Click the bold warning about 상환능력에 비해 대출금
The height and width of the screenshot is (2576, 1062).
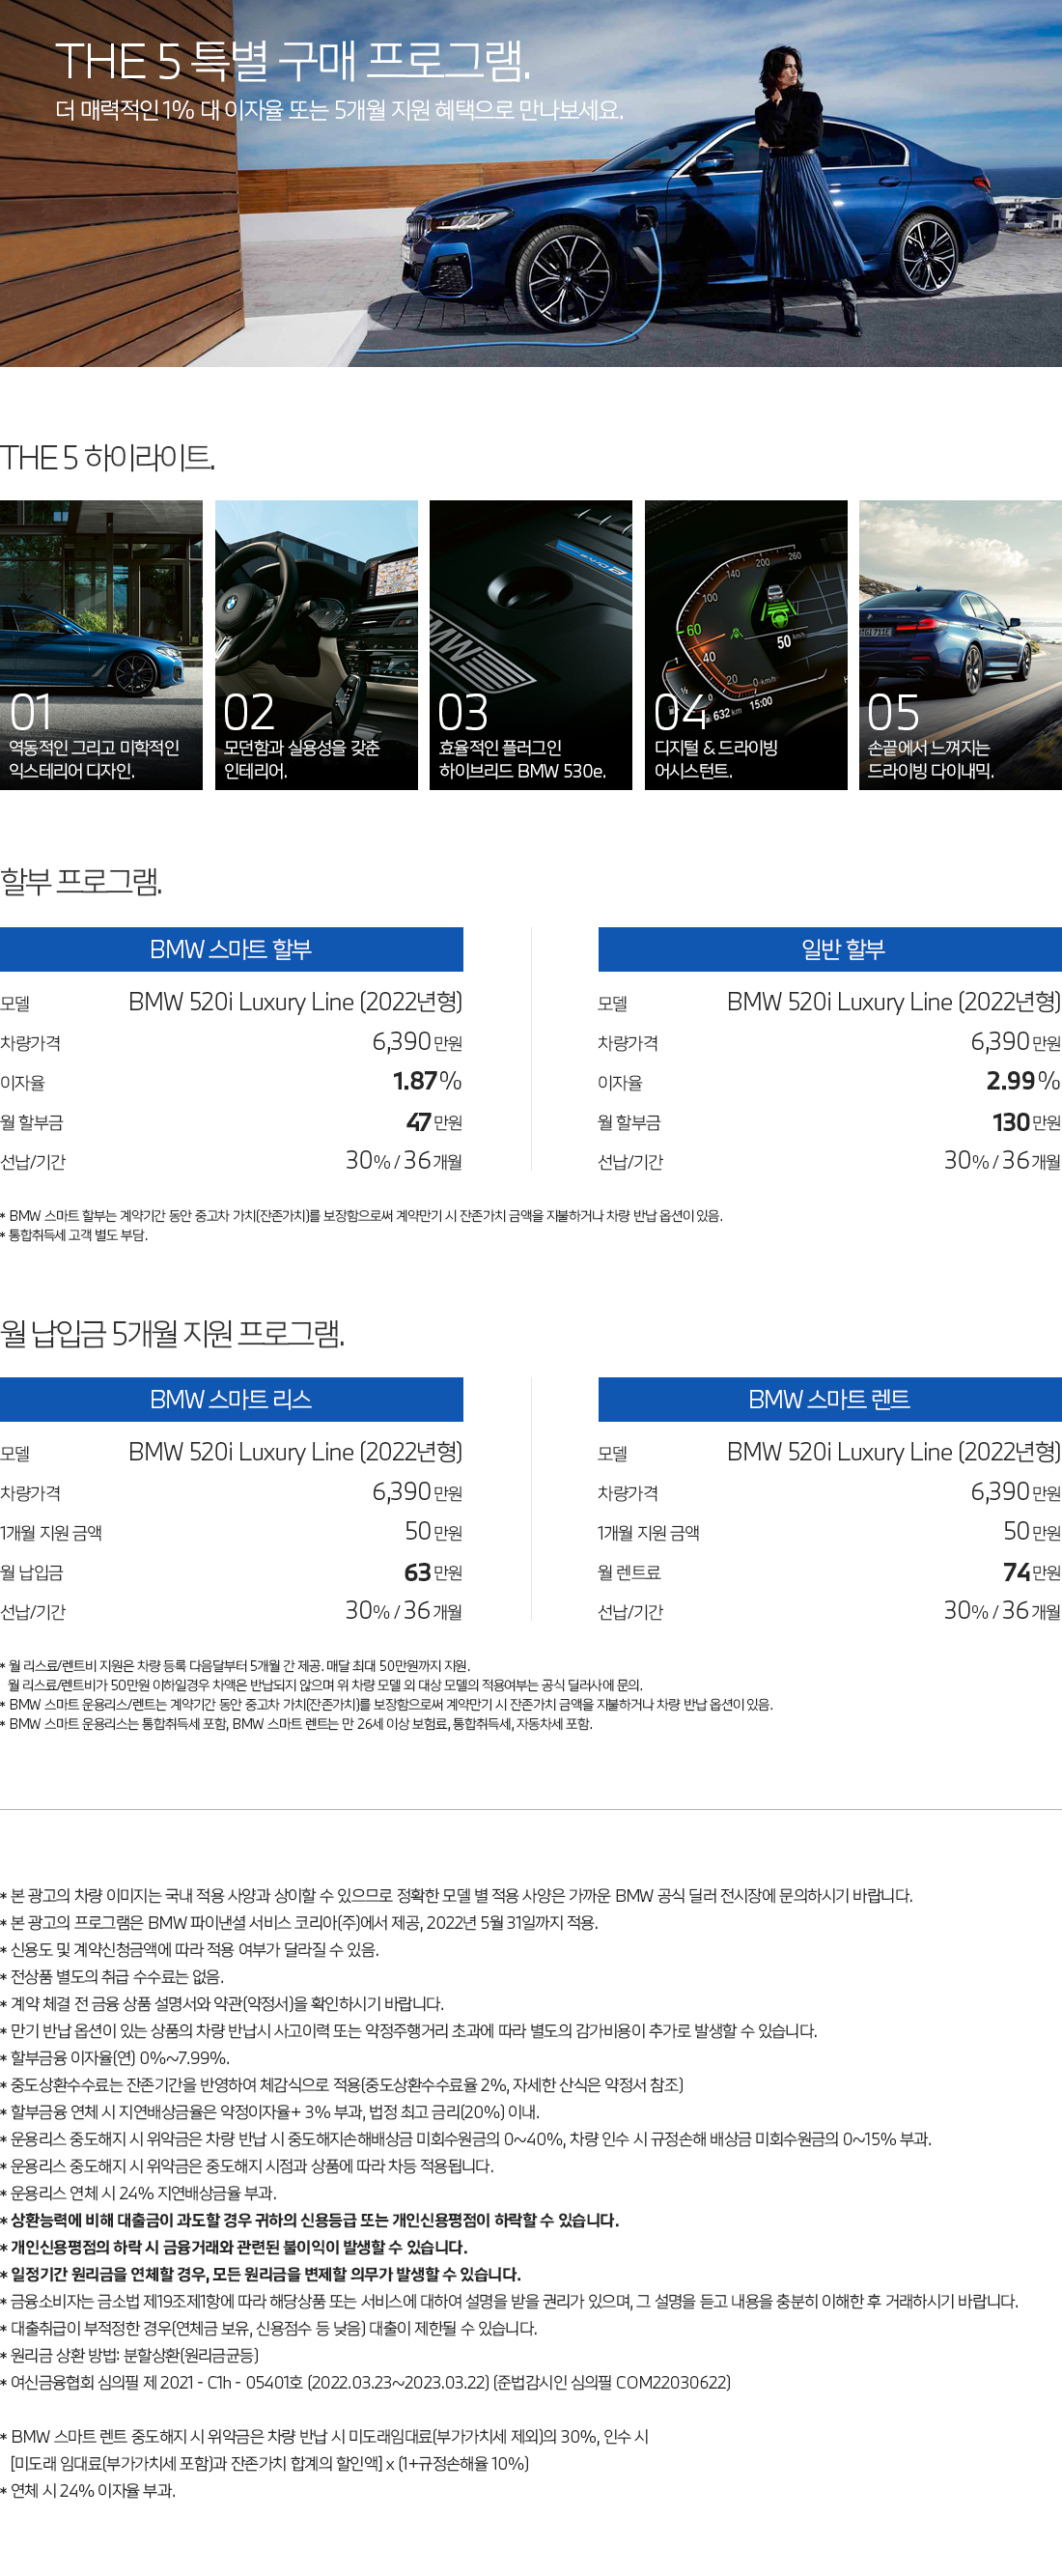point(310,2220)
